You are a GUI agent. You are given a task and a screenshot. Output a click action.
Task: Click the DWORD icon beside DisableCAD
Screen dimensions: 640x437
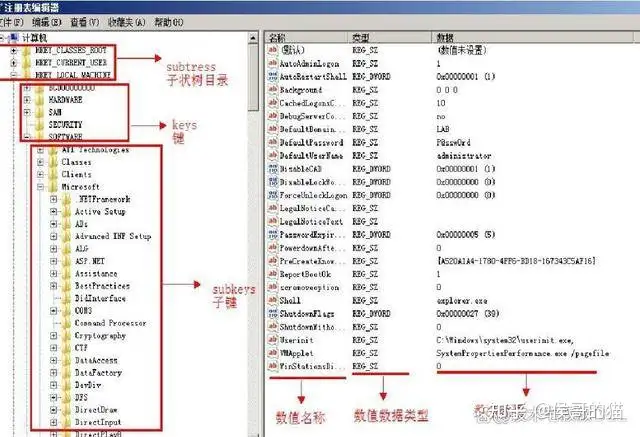pos(273,169)
